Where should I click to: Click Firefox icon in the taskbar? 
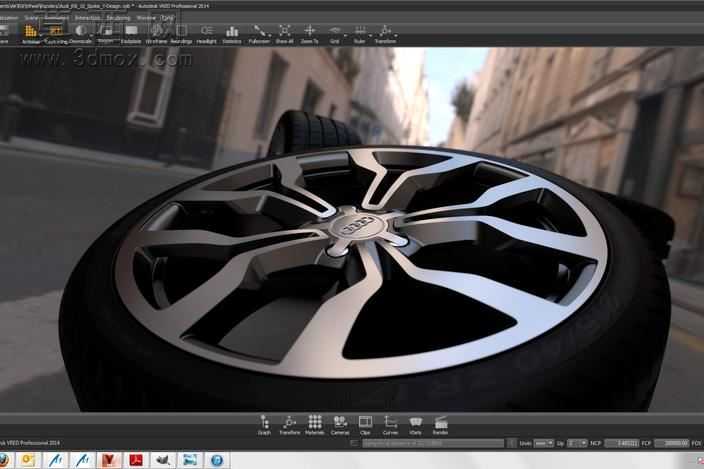point(4,460)
